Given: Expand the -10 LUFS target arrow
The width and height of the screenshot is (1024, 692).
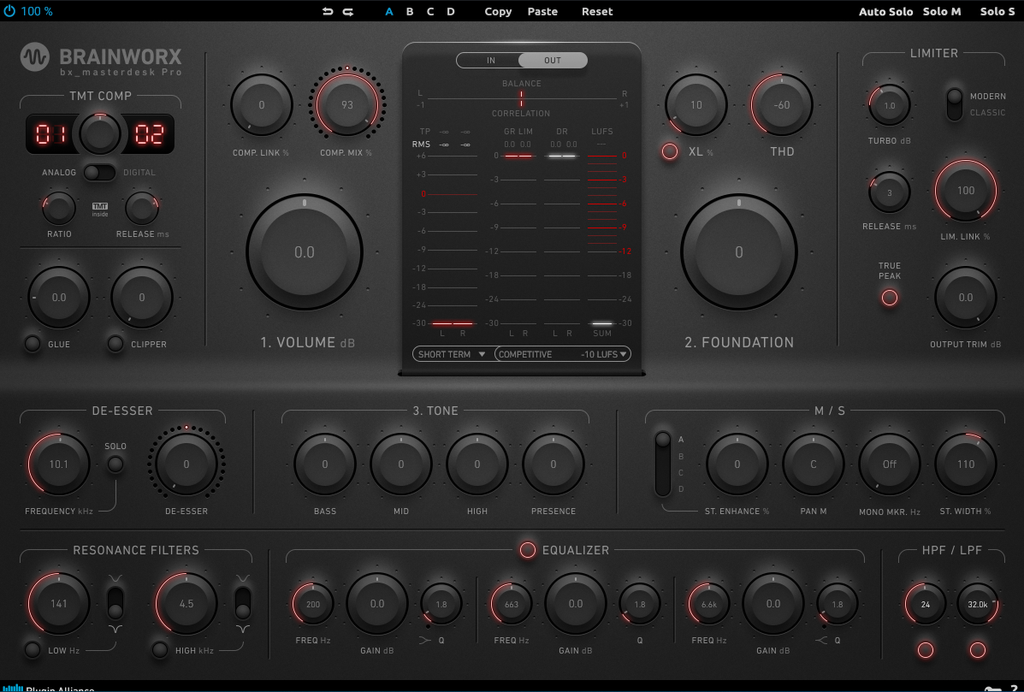Looking at the screenshot, I should click(623, 354).
